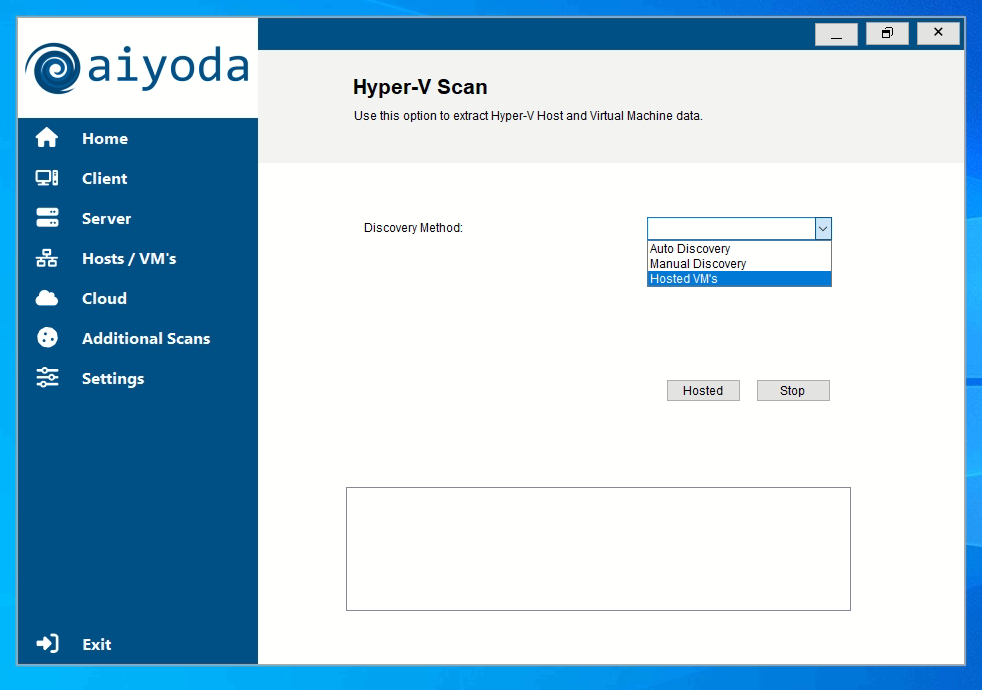Screen dimensions: 982x690
Task: Minimize the aiyoda window
Action: (x=836, y=34)
